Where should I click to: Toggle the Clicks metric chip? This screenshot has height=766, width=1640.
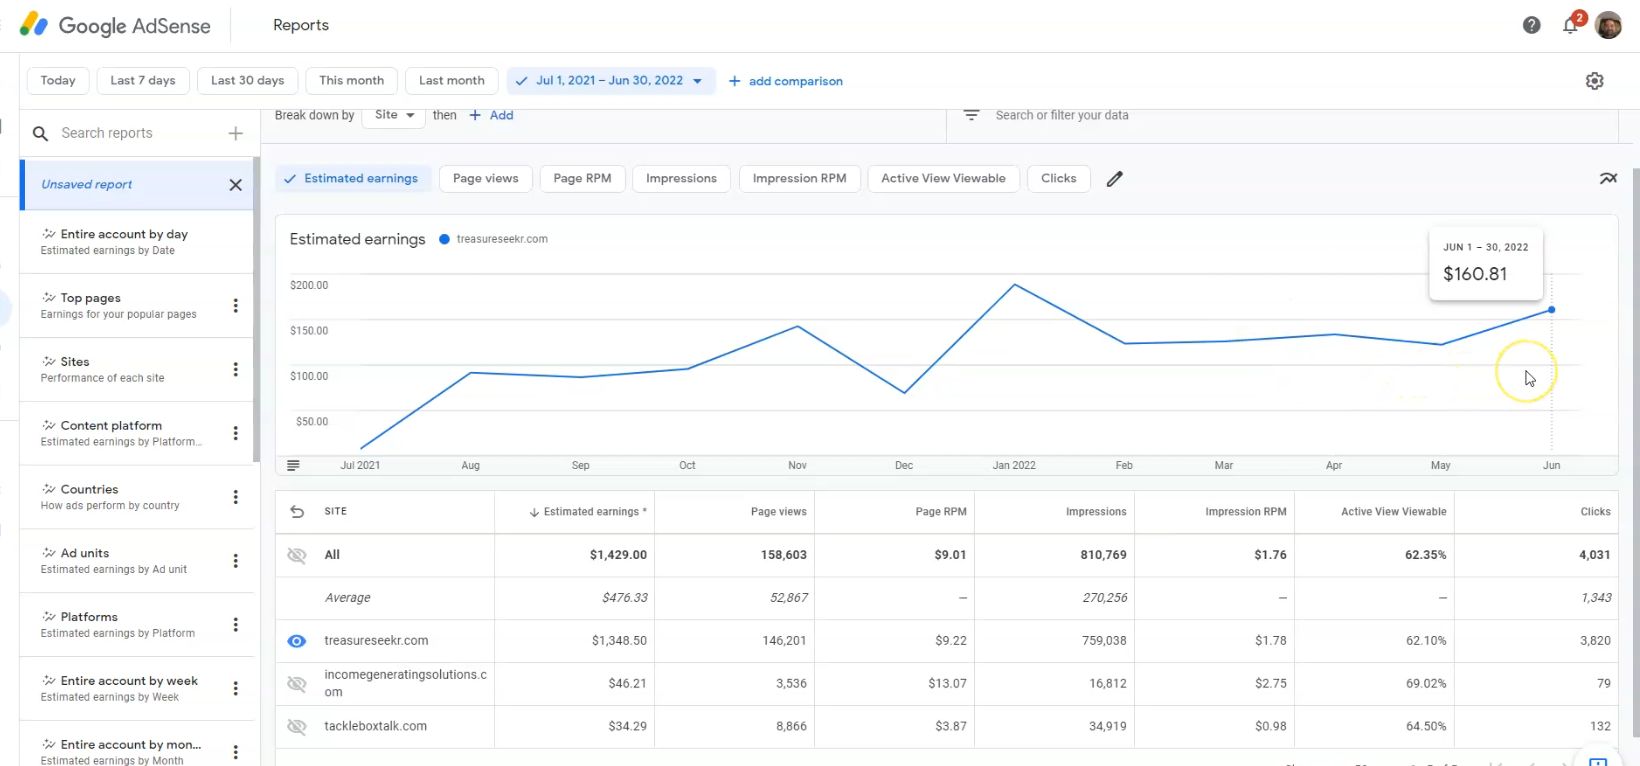(x=1058, y=179)
